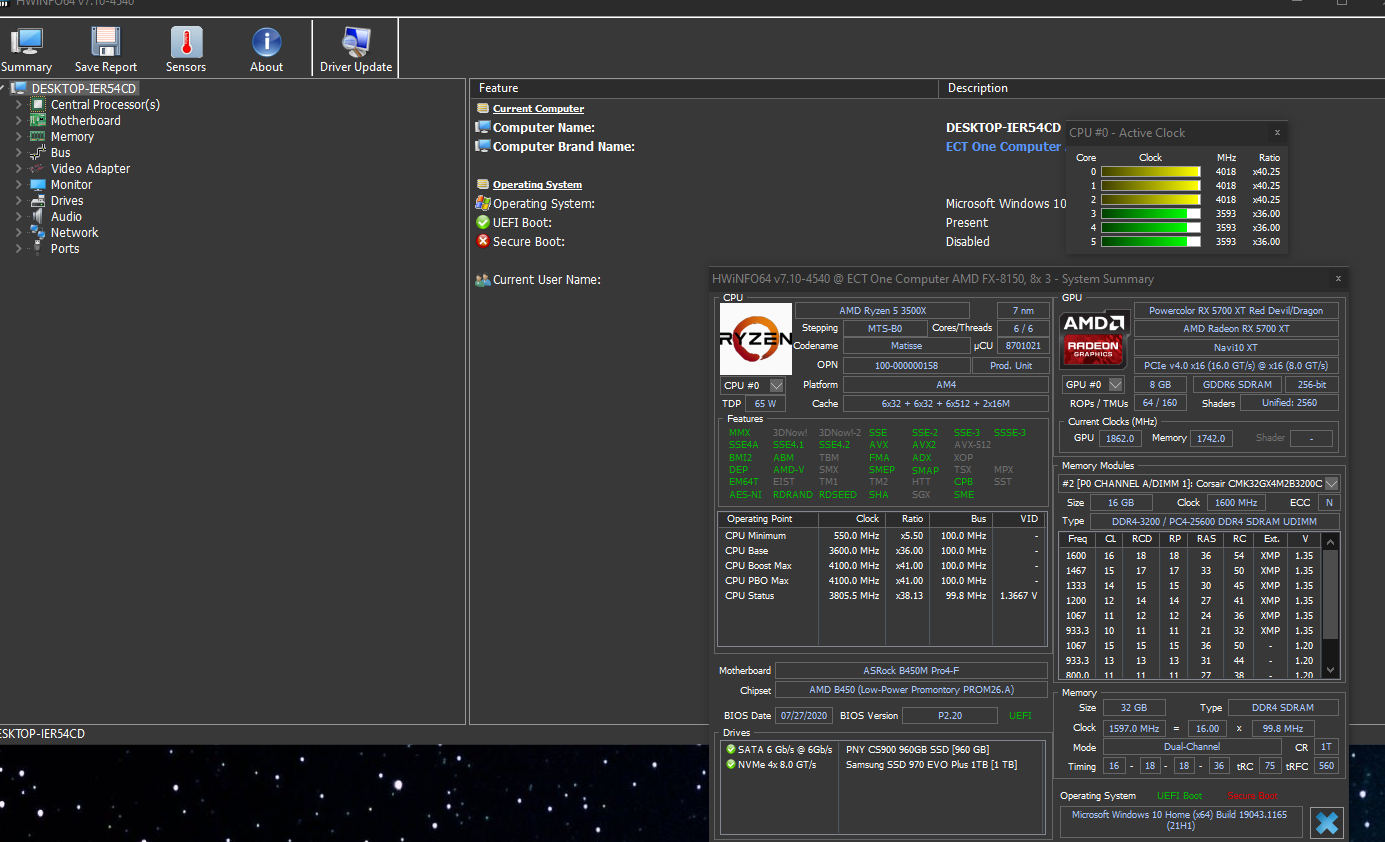Click the BIOS Version P2.20 field

click(949, 715)
